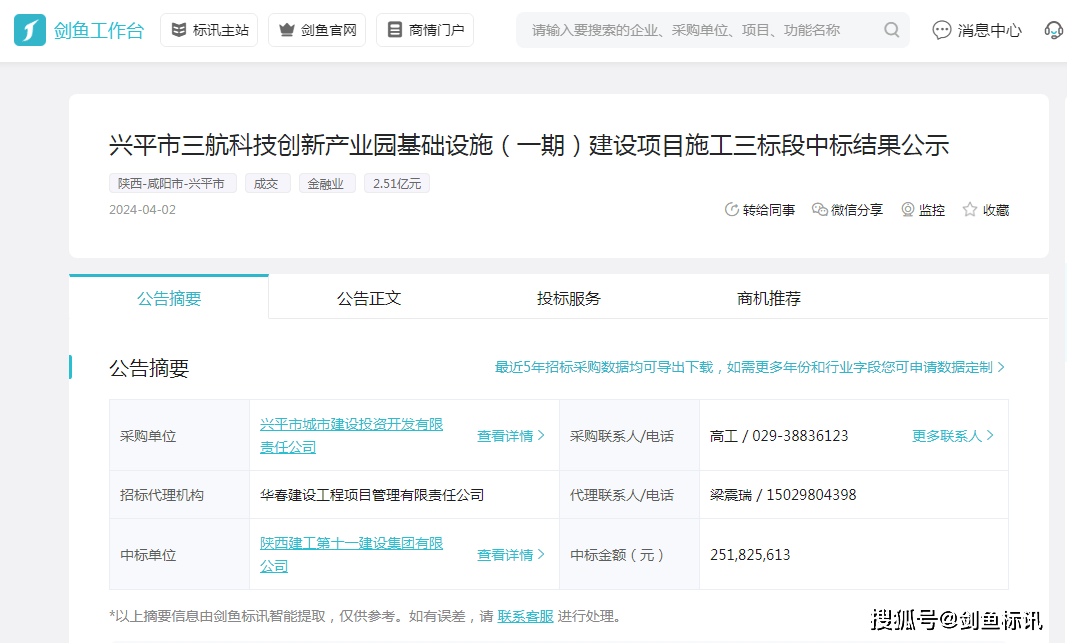This screenshot has height=643, width=1067.
Task: Share via 微信分享
Action: click(847, 210)
